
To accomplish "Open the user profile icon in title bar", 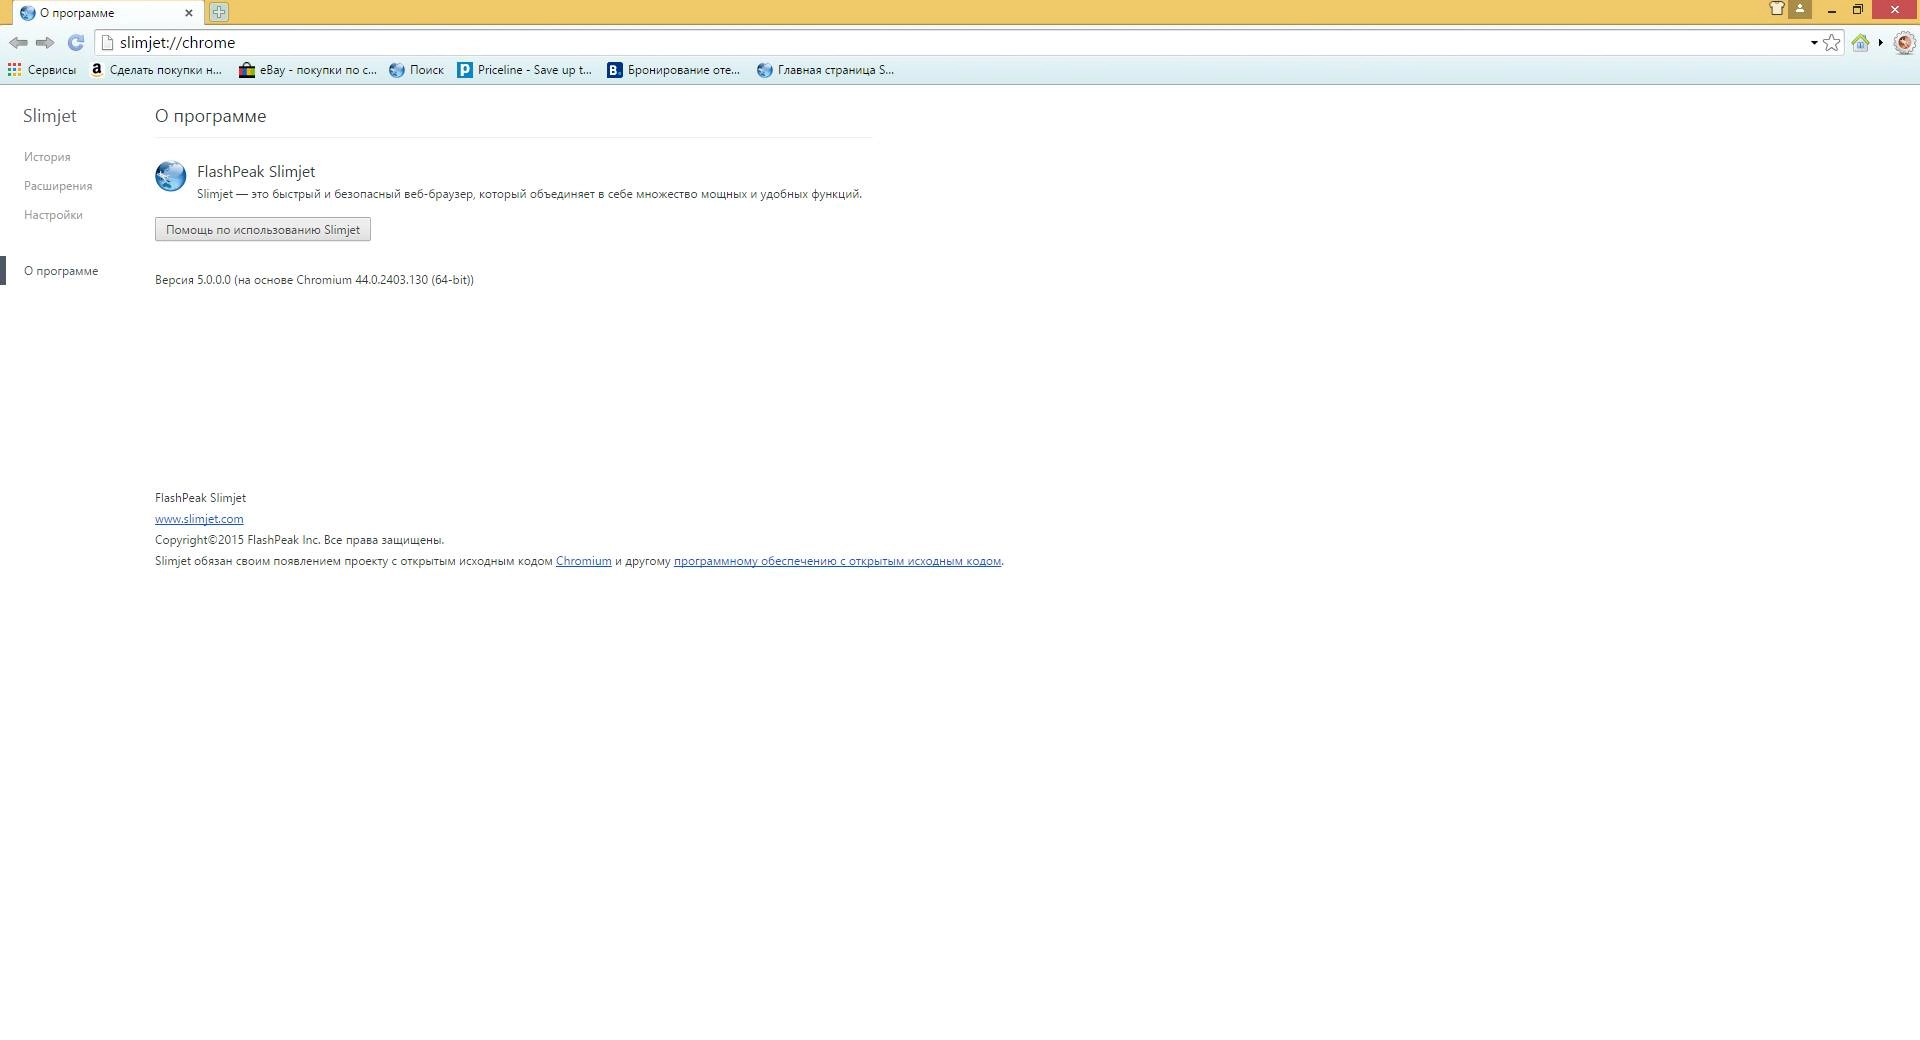I will tap(1800, 9).
